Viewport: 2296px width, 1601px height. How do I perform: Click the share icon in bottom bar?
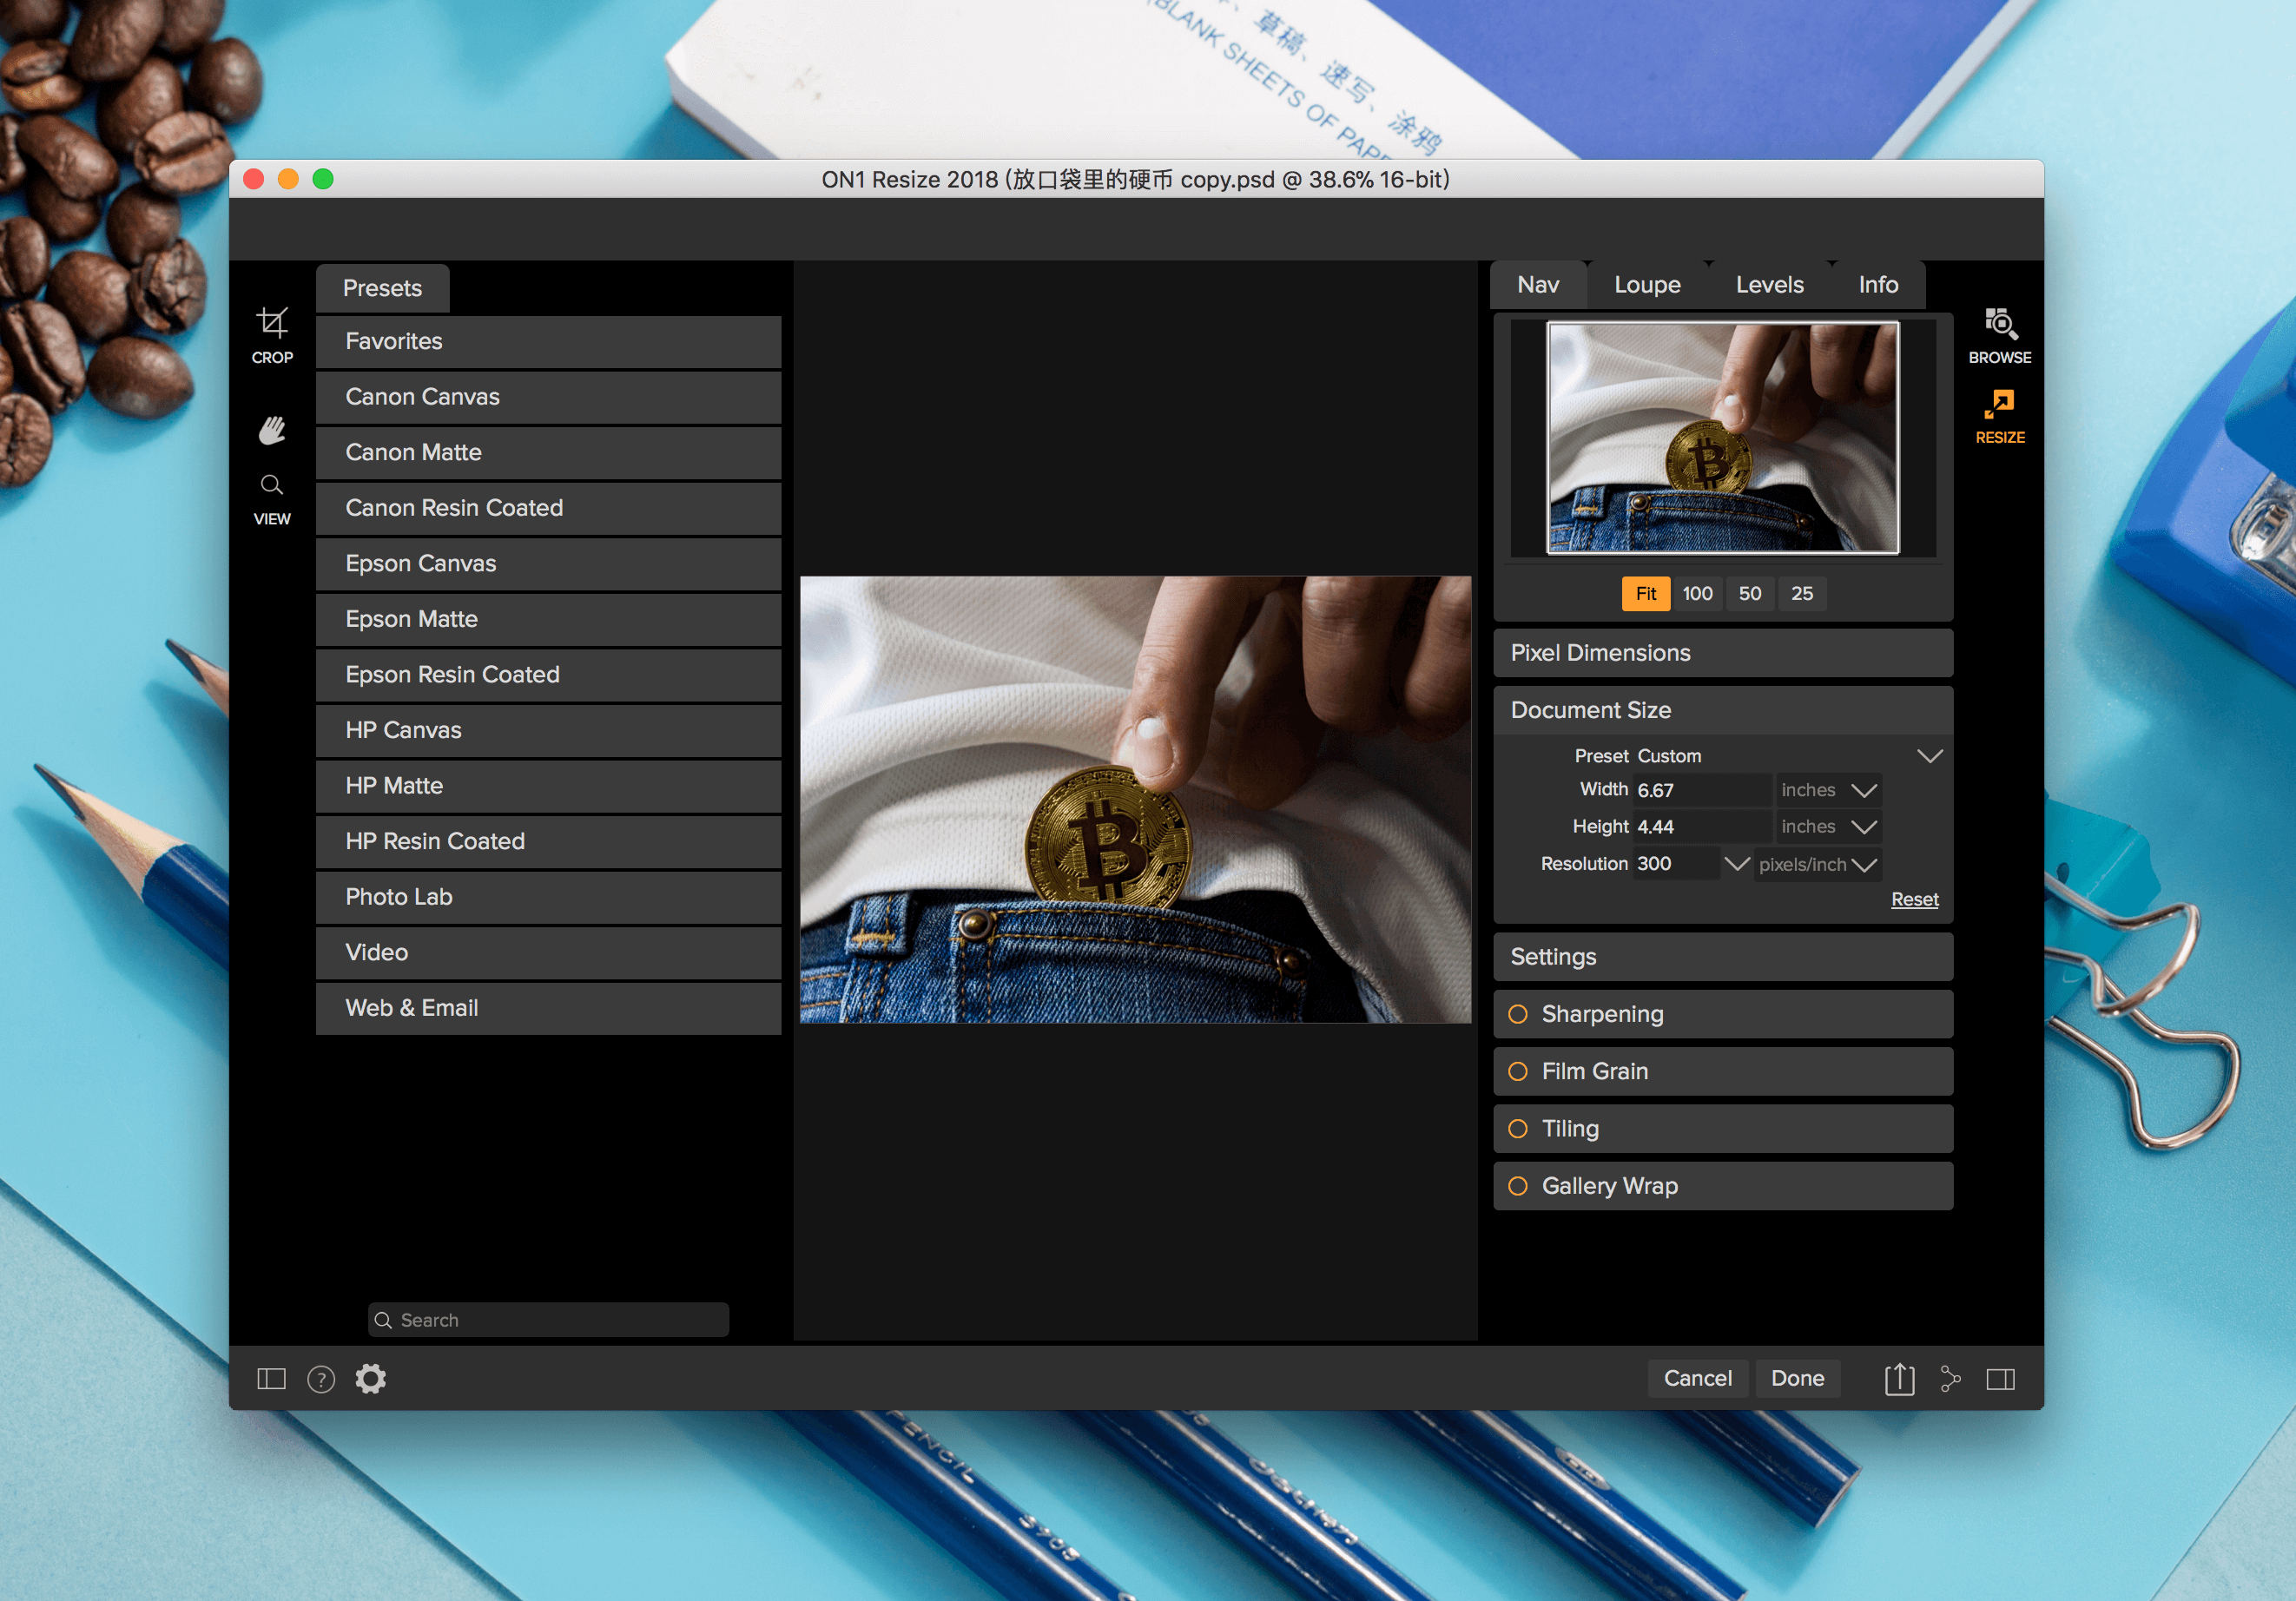pyautogui.click(x=1950, y=1379)
